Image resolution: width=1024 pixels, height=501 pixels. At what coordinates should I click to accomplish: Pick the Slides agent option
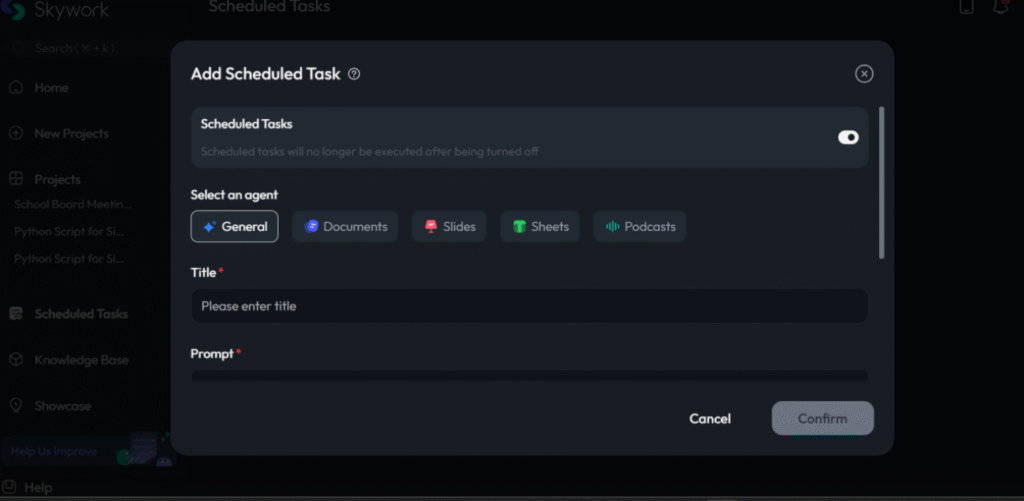(448, 227)
